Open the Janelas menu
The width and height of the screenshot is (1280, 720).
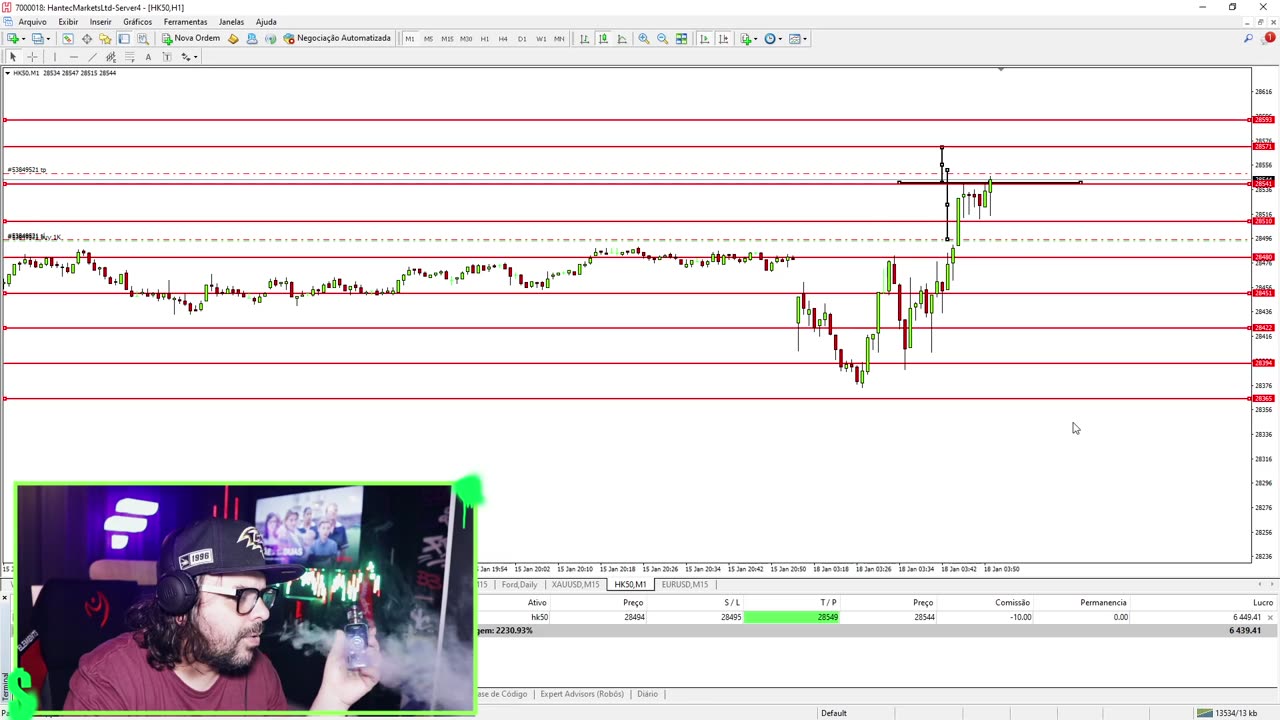pyautogui.click(x=231, y=22)
